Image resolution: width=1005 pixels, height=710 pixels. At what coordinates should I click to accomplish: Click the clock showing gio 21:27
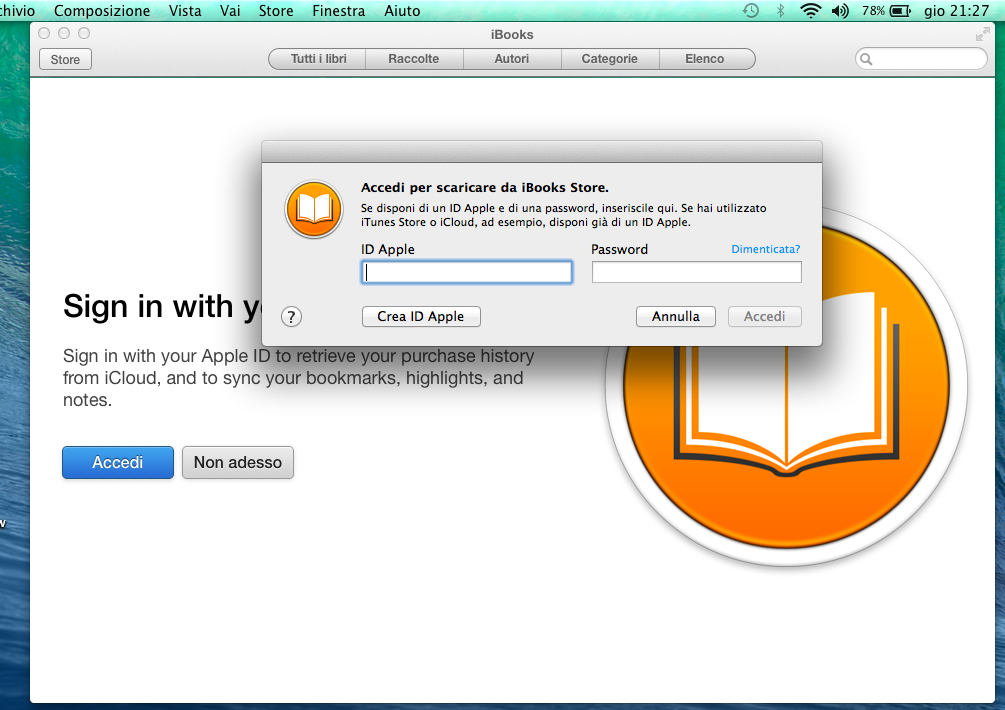pyautogui.click(x=956, y=11)
